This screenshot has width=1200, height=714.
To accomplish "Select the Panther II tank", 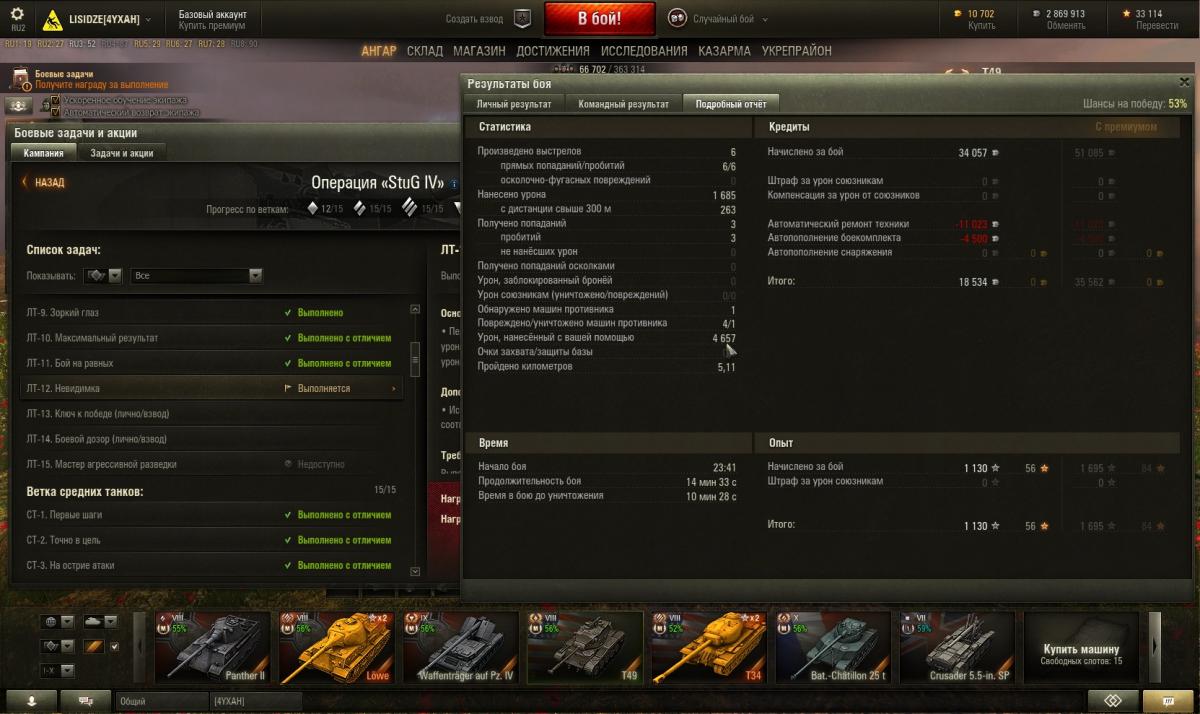I will [x=213, y=647].
